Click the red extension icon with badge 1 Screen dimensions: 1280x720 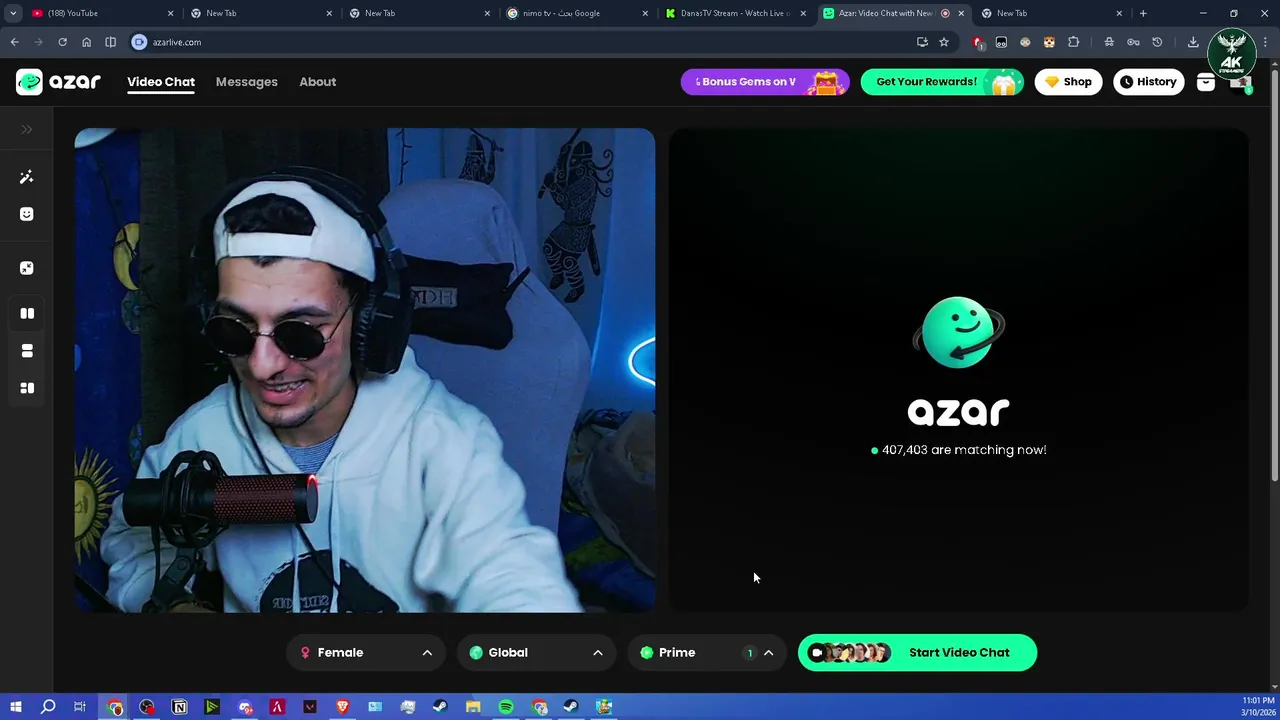978,42
